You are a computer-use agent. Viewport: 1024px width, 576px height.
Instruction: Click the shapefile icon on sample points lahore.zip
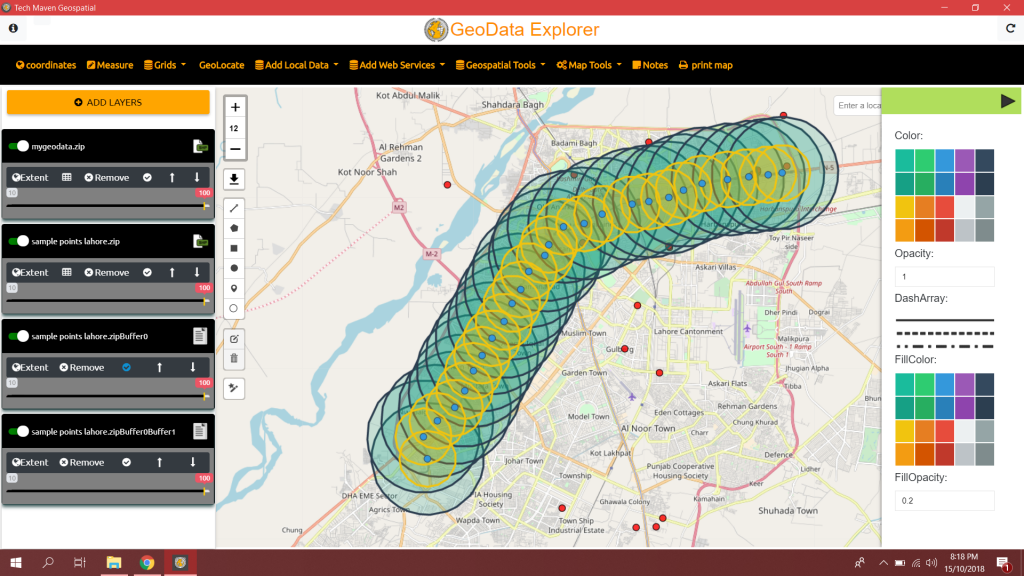[200, 241]
